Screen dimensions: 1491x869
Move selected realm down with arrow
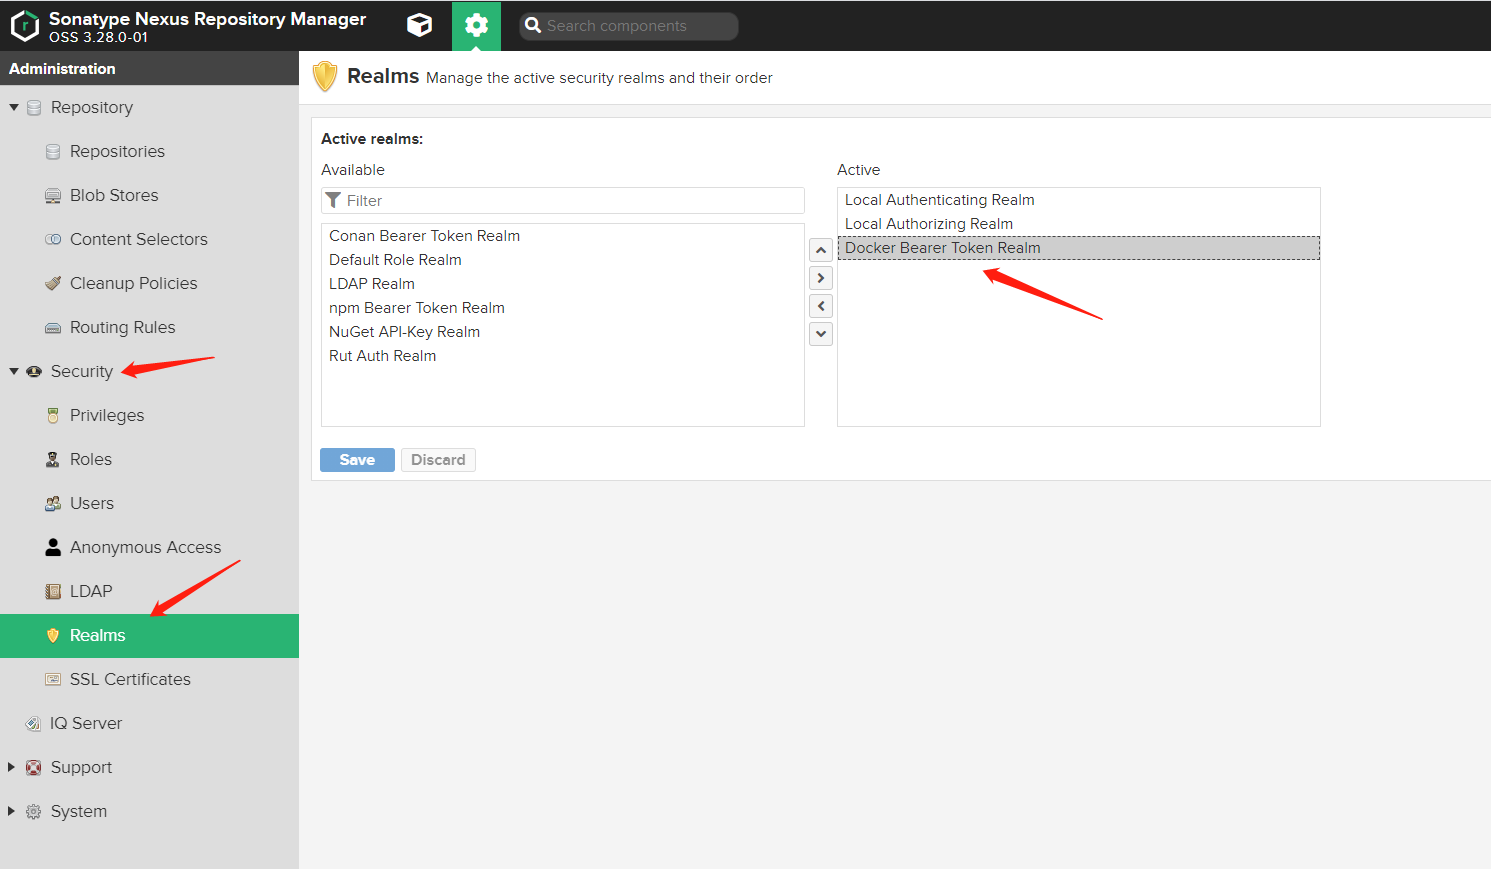(821, 334)
